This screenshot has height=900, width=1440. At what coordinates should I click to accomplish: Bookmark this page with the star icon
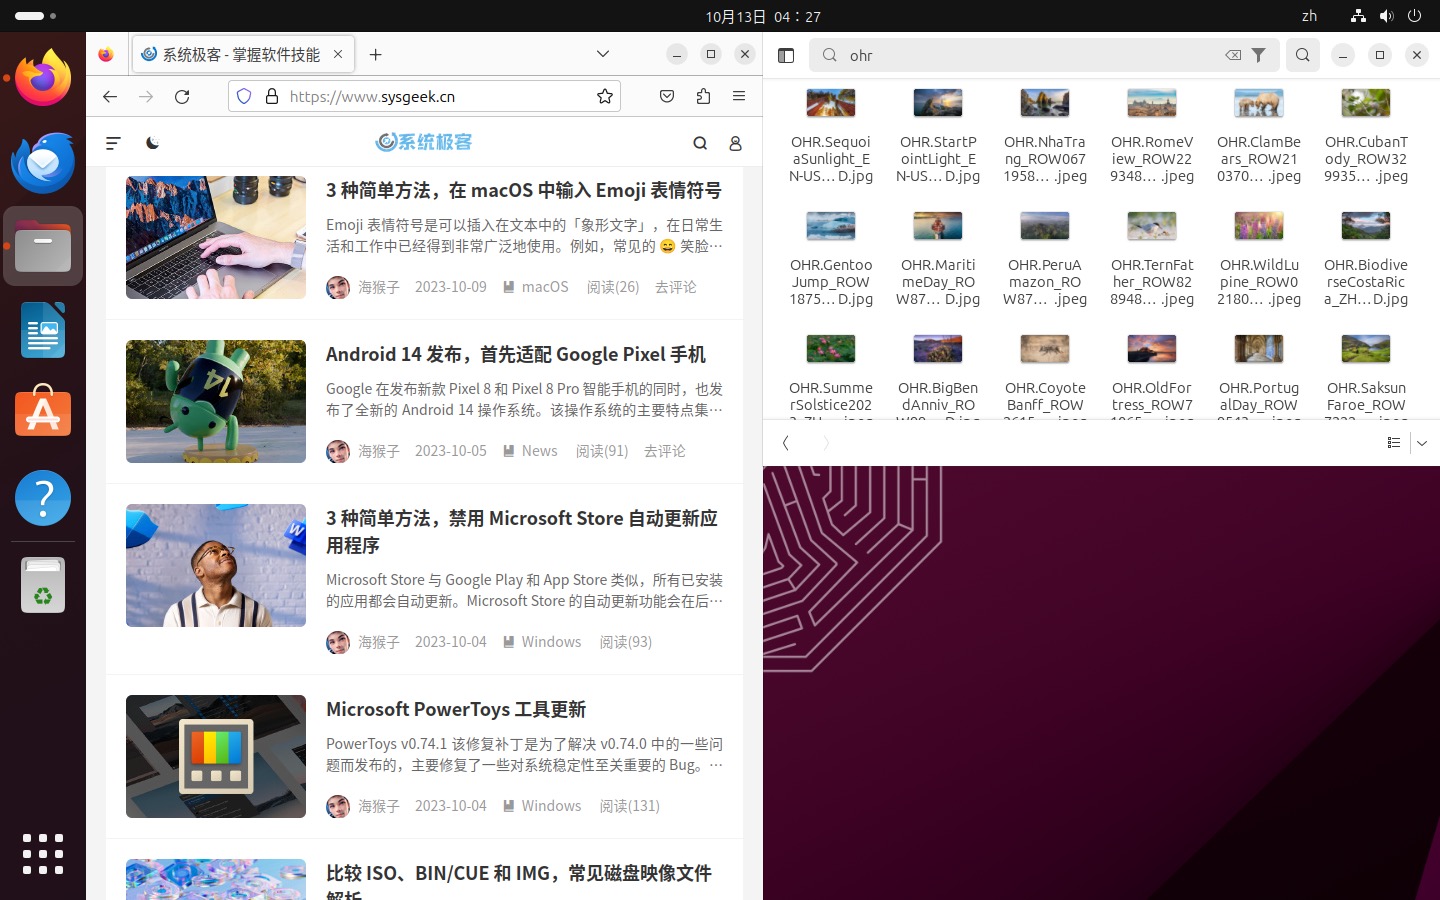coord(604,96)
